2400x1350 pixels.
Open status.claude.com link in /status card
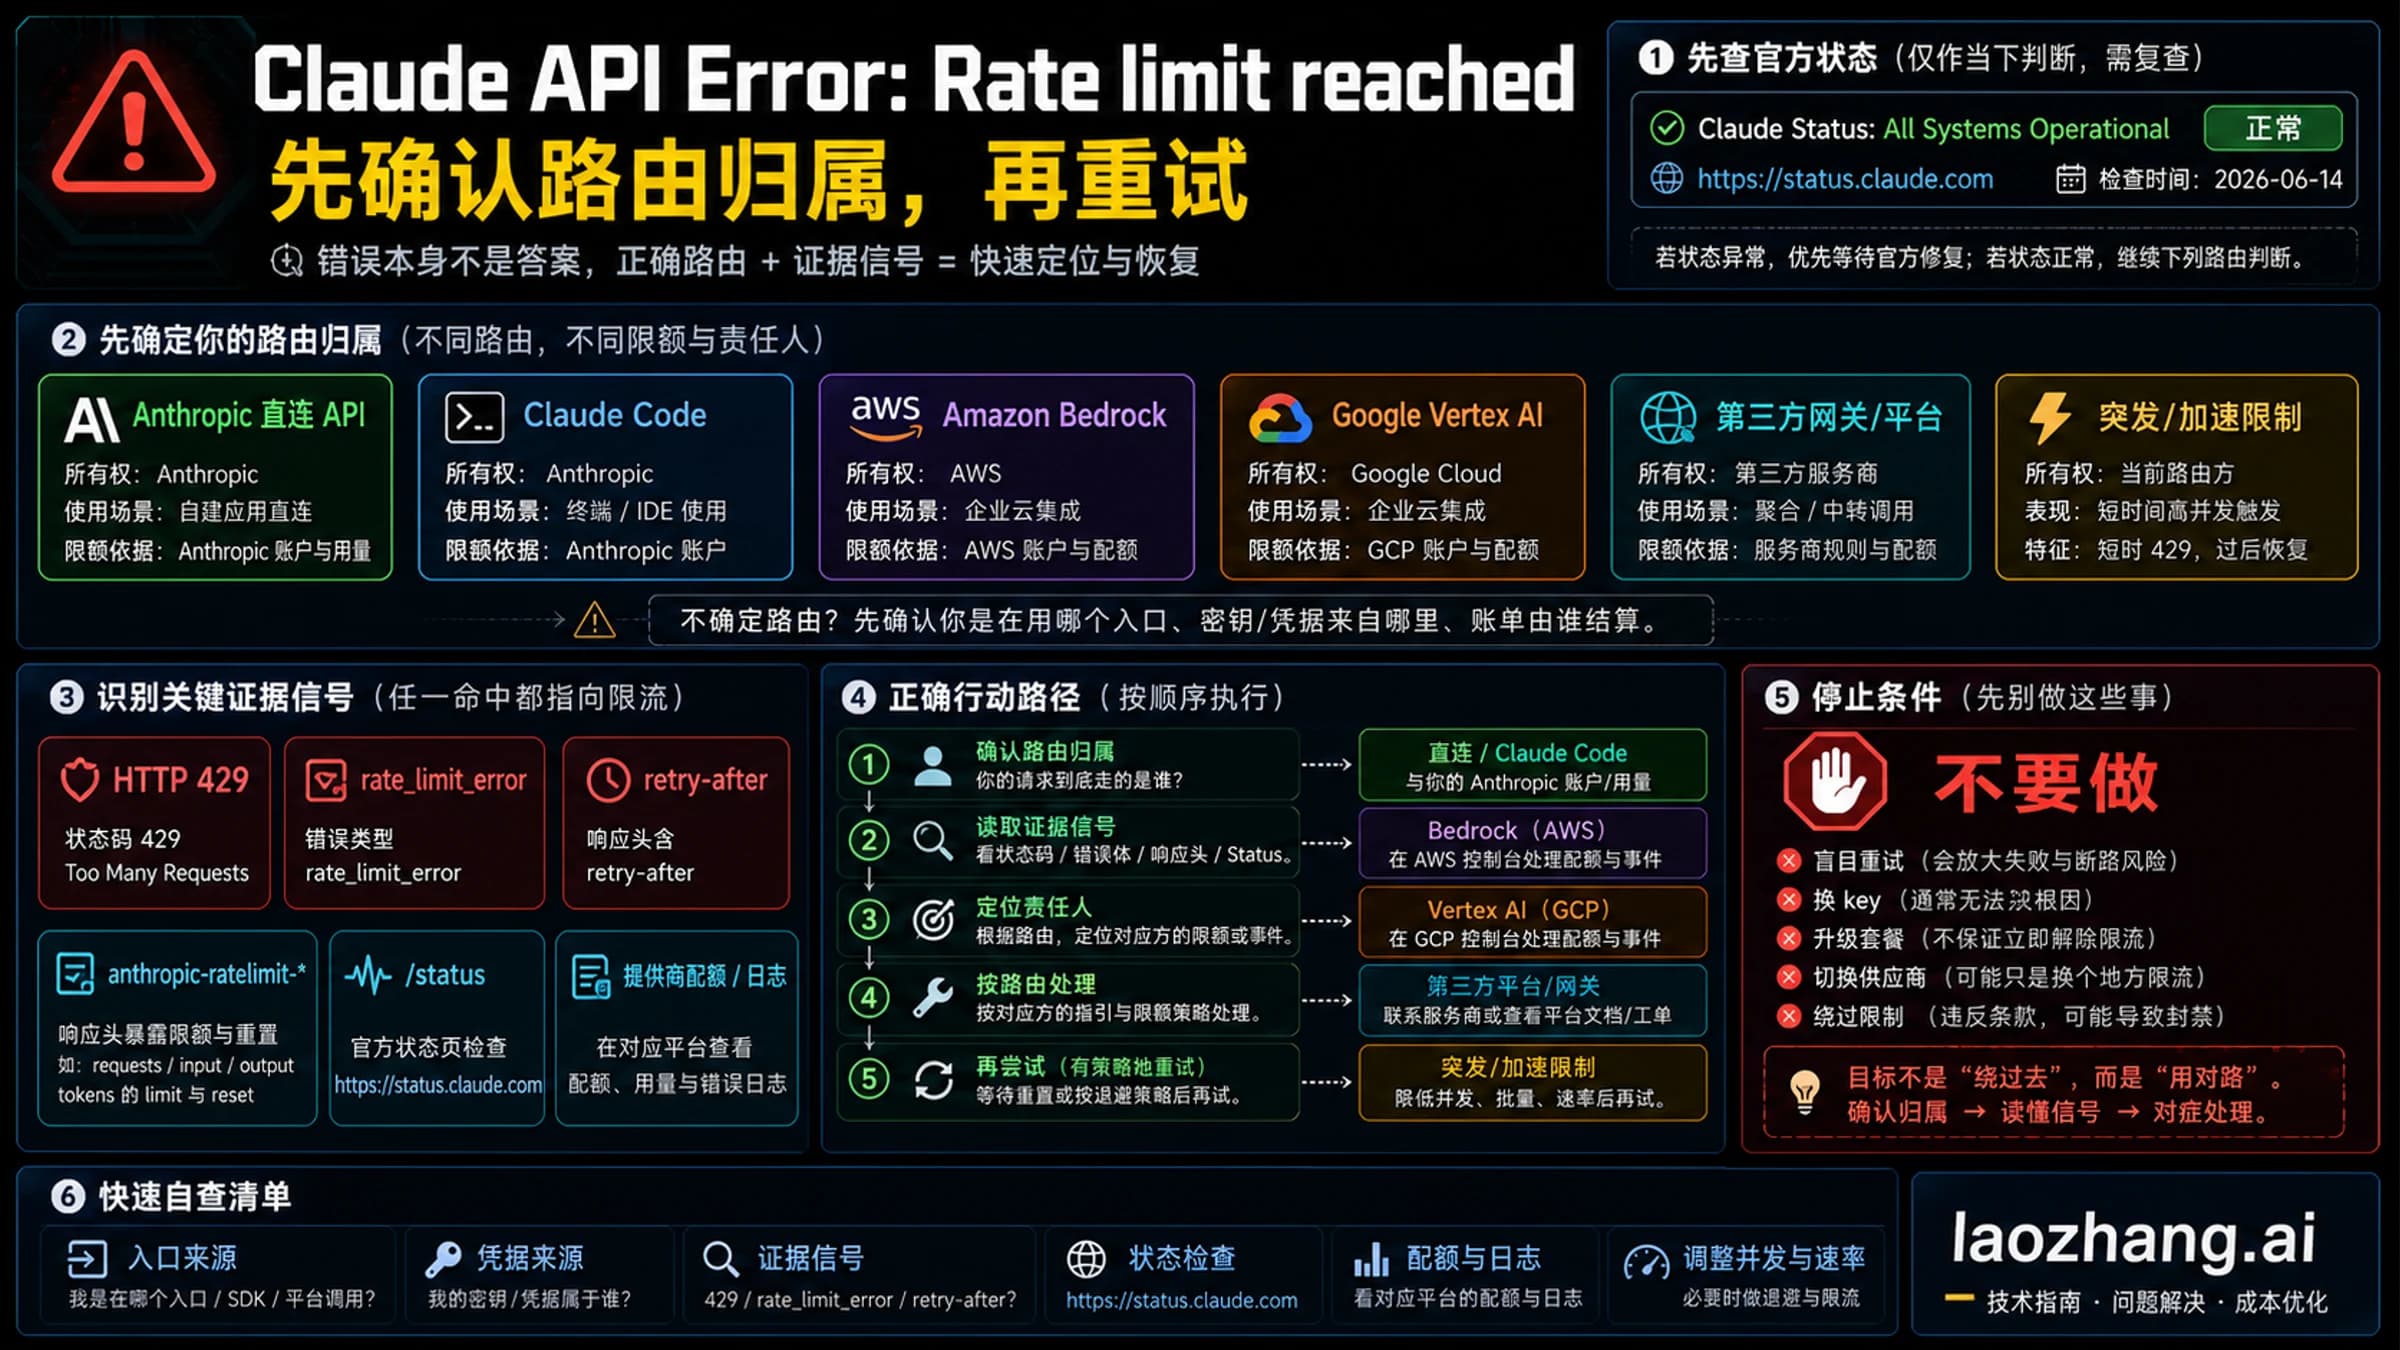(438, 1085)
